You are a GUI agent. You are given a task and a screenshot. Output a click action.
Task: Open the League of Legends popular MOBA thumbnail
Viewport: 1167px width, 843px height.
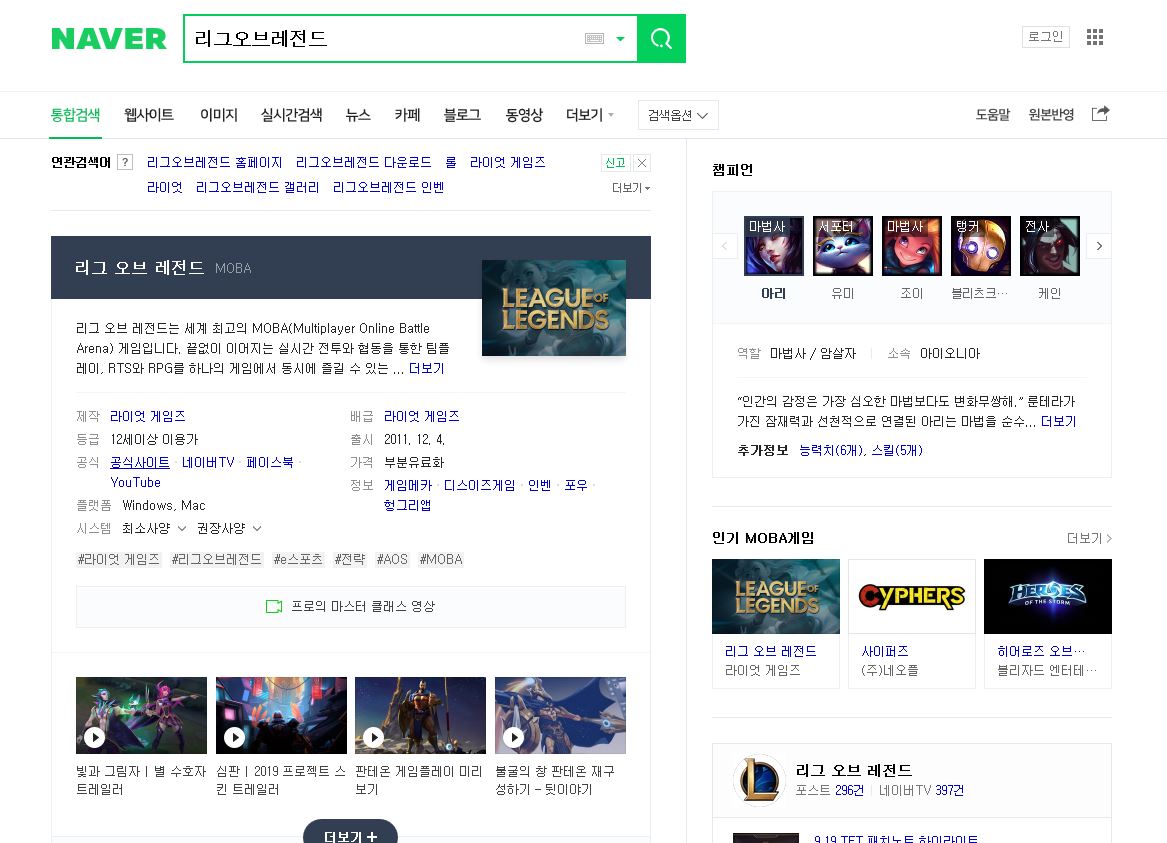coord(776,597)
